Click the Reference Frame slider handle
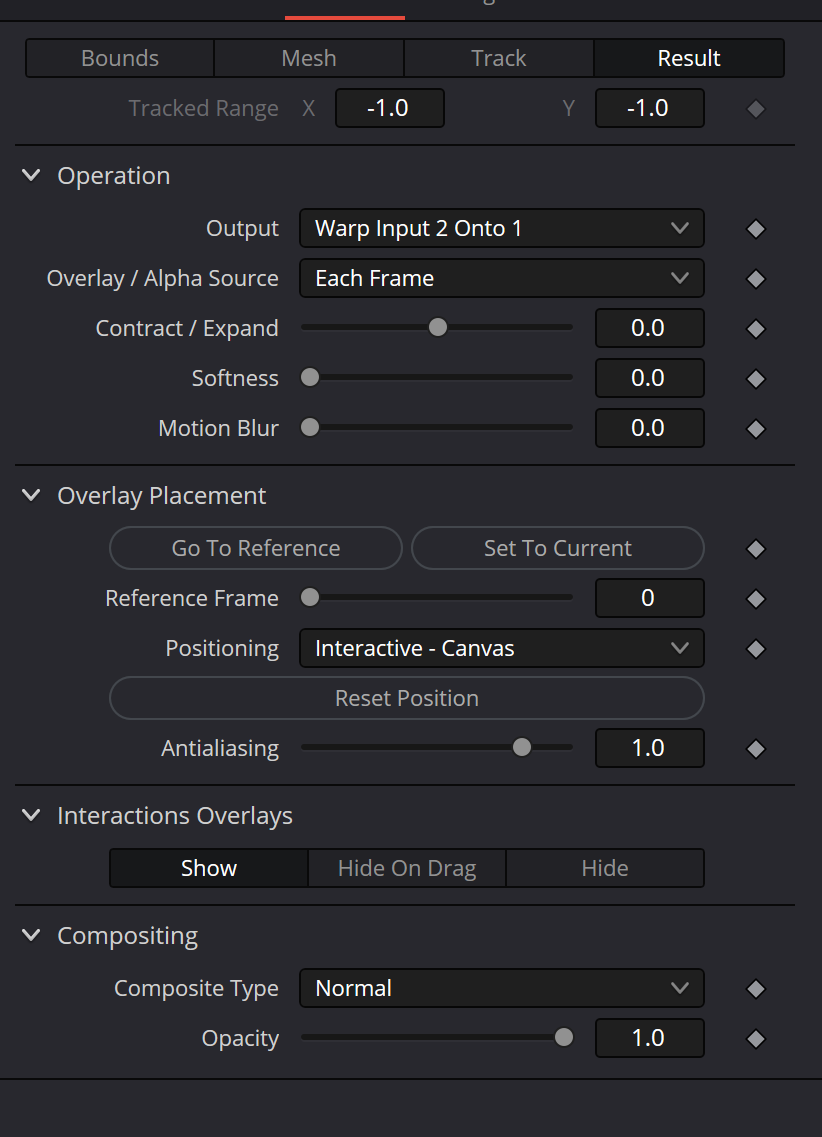The image size is (822, 1137). coord(310,598)
